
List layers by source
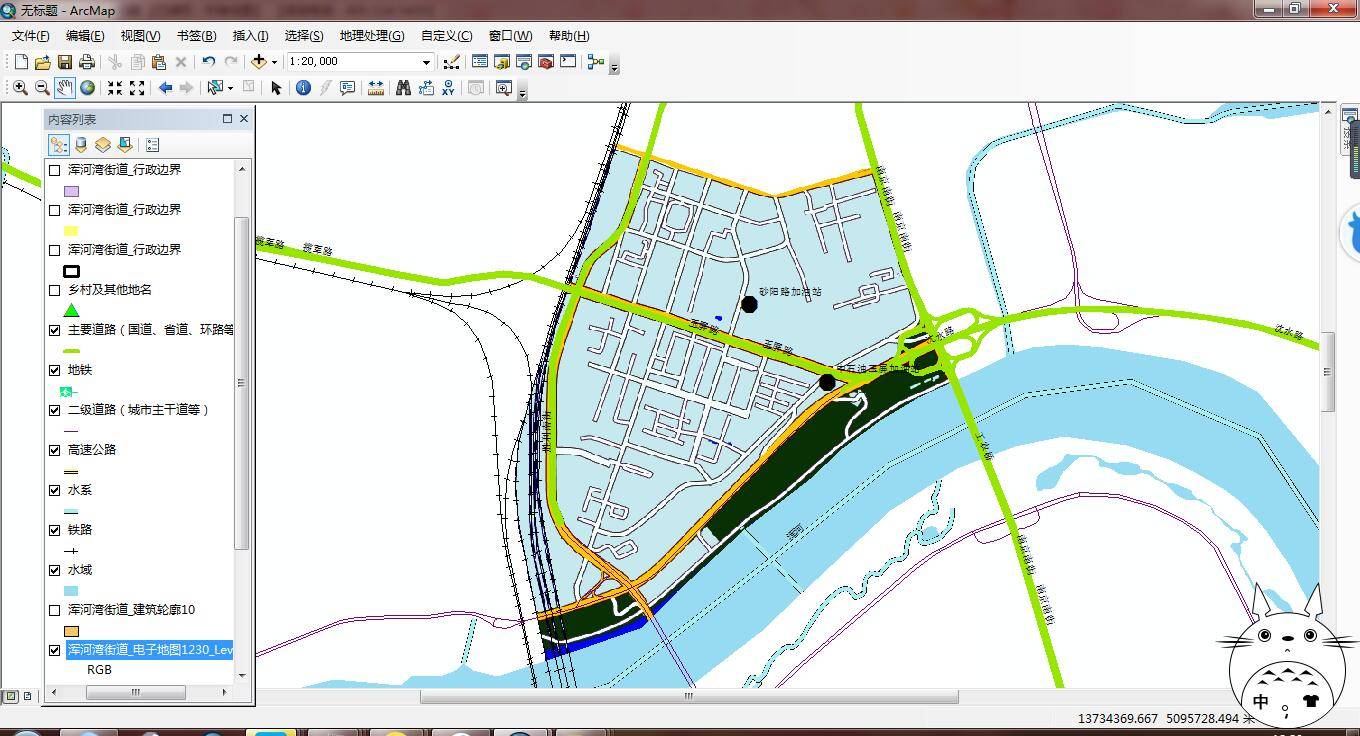click(81, 145)
